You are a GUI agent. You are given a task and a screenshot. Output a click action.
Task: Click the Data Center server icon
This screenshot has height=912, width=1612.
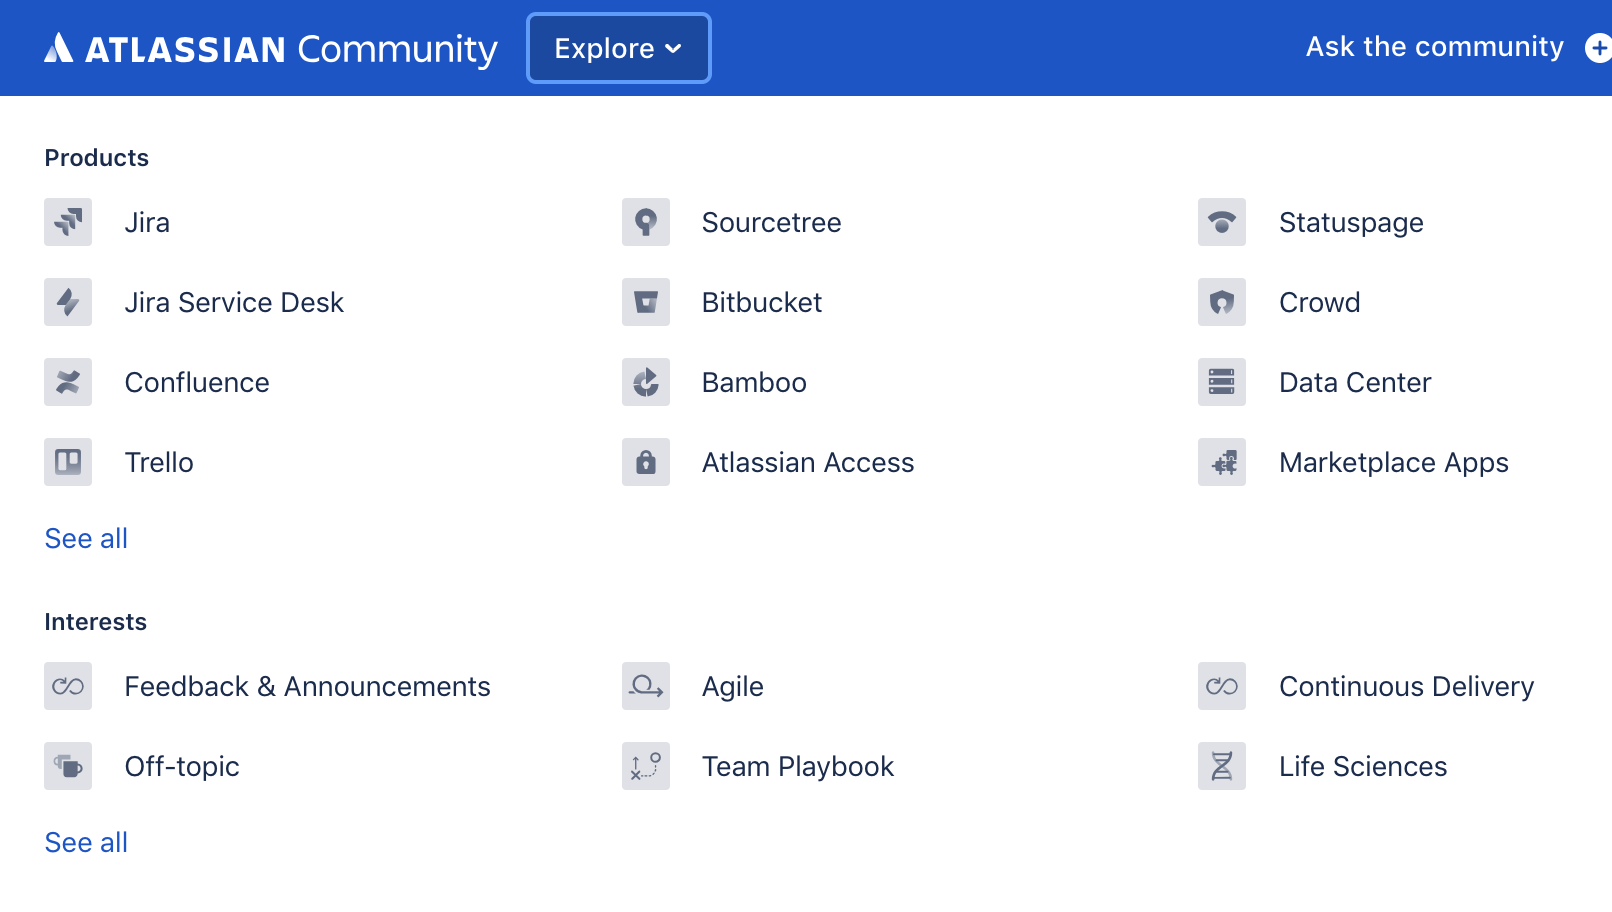coord(1222,382)
